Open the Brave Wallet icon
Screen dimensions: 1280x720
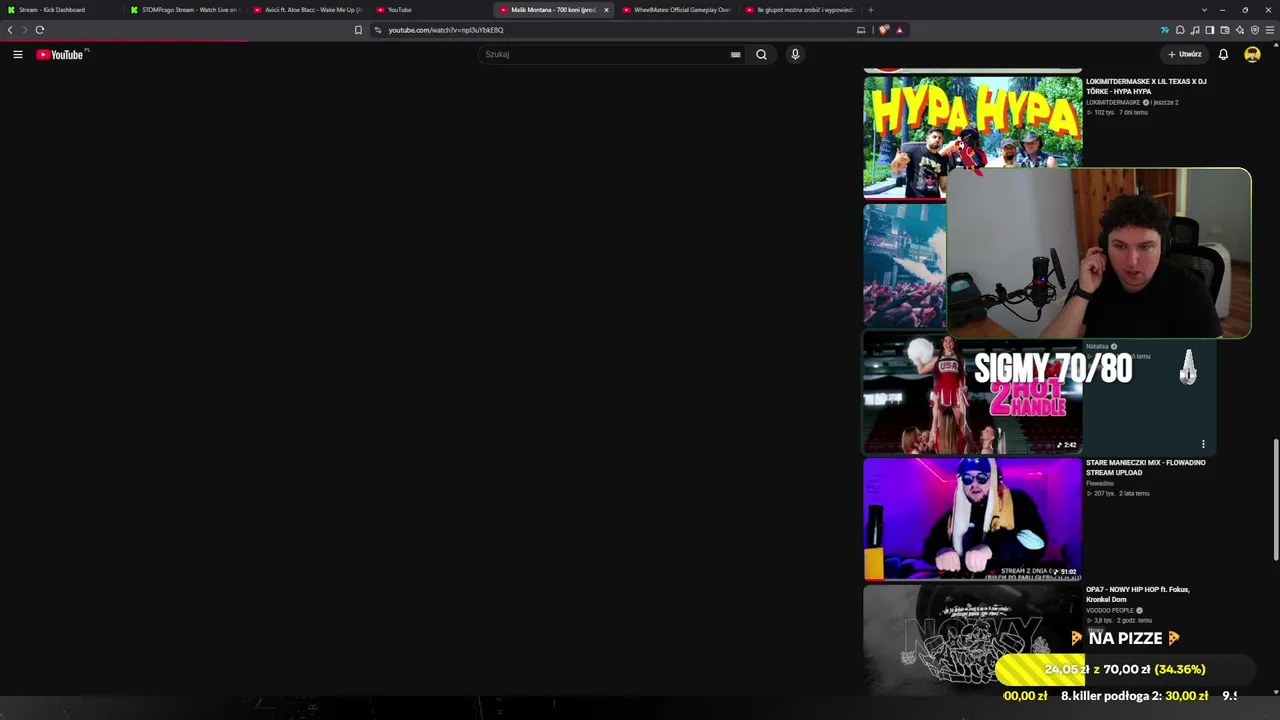coord(1225,30)
